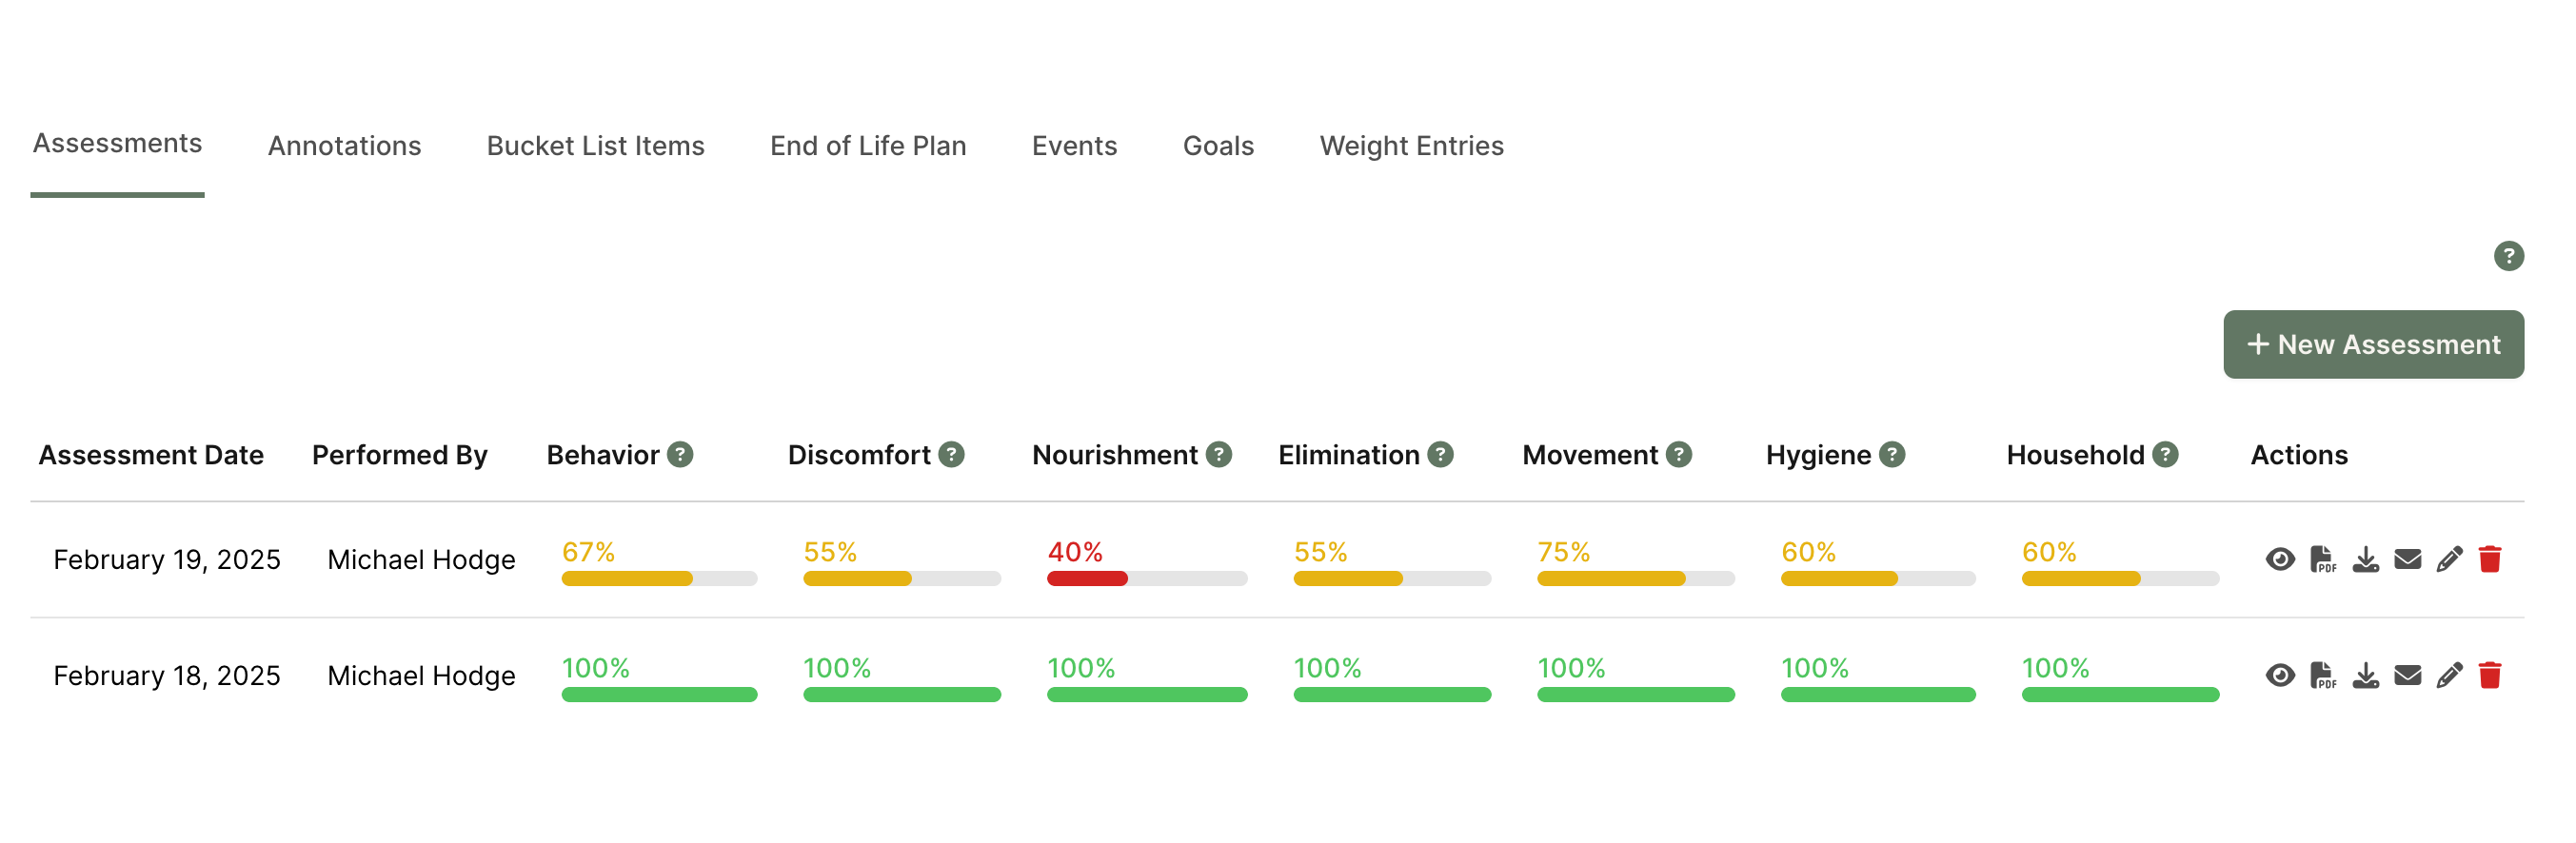Edit the February 19 assessment (pencil icon)
This screenshot has height=843, width=2576.
click(2449, 559)
